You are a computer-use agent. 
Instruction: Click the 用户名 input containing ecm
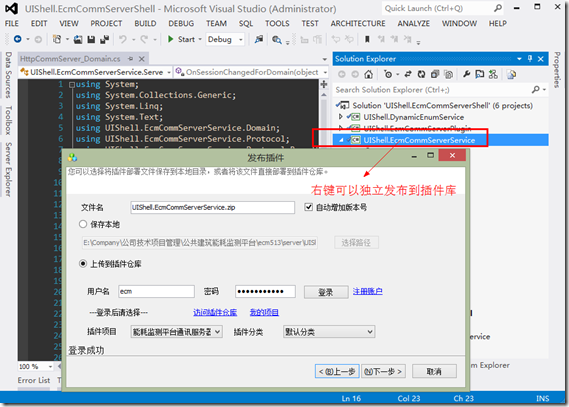[156, 291]
